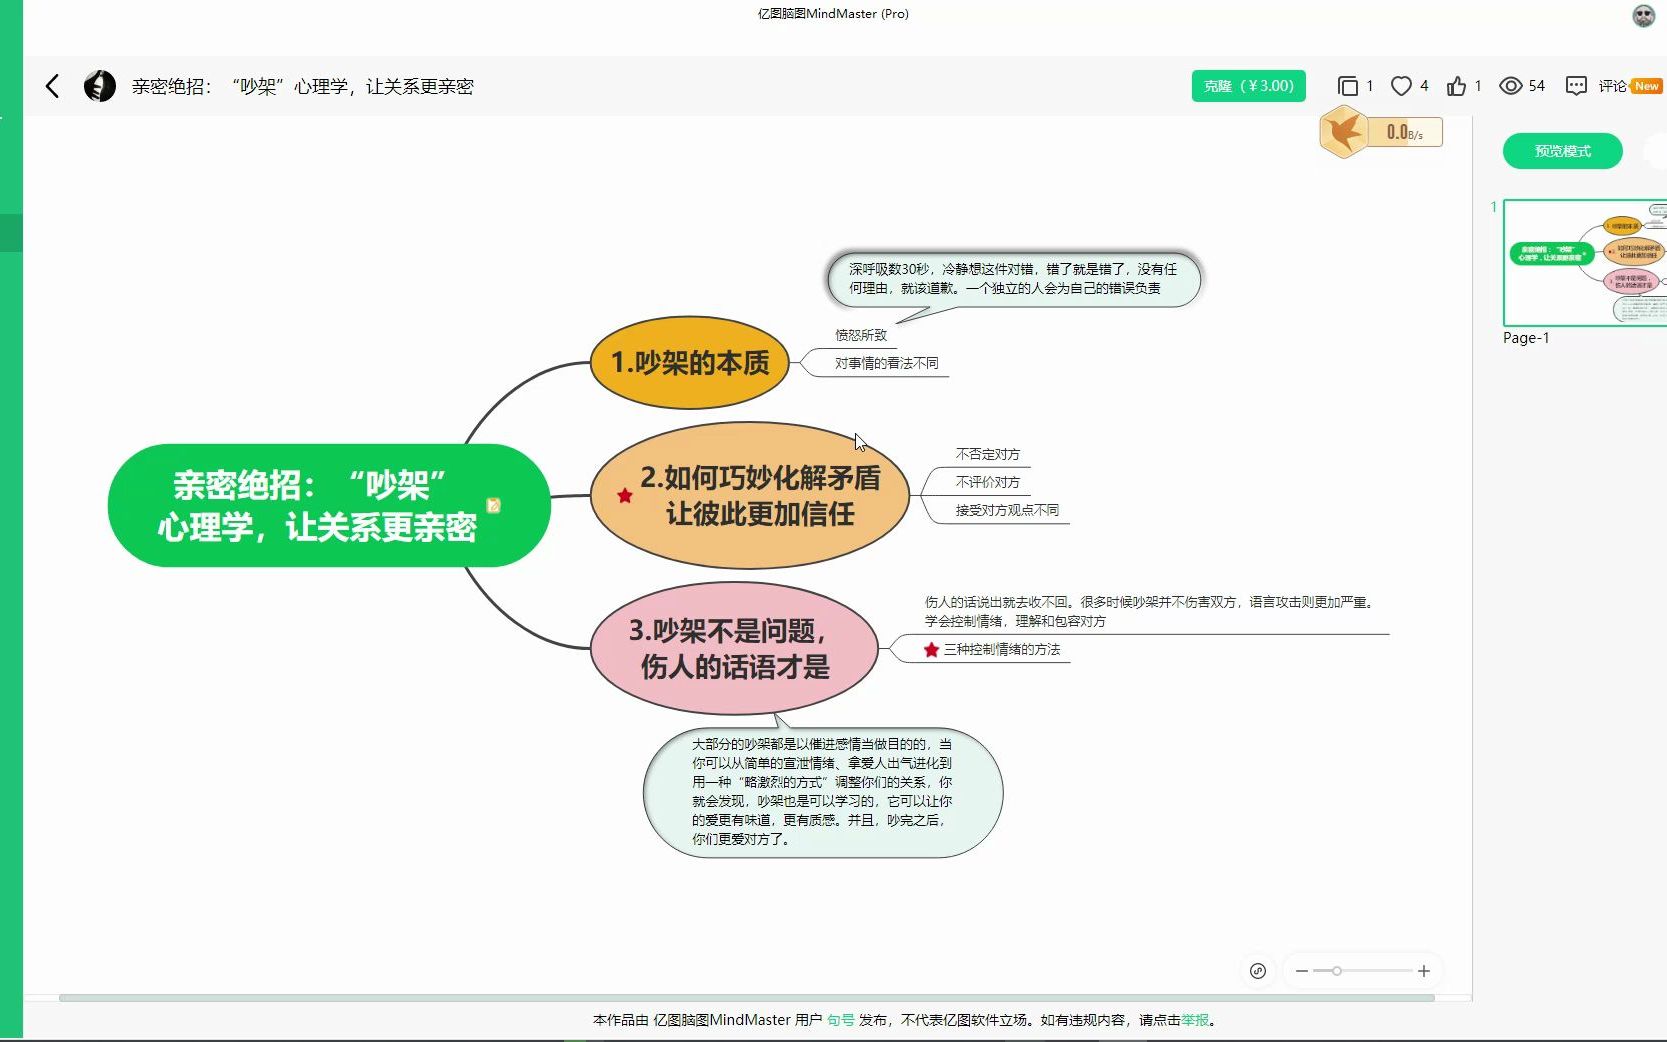Click the back arrow to exit
The image size is (1667, 1042).
point(52,86)
